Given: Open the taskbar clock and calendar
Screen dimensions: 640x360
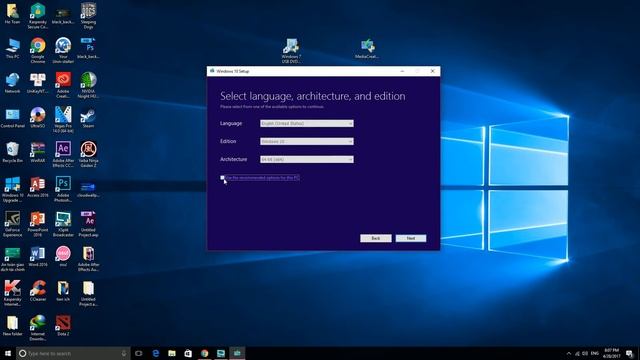Looking at the screenshot, I should point(611,353).
